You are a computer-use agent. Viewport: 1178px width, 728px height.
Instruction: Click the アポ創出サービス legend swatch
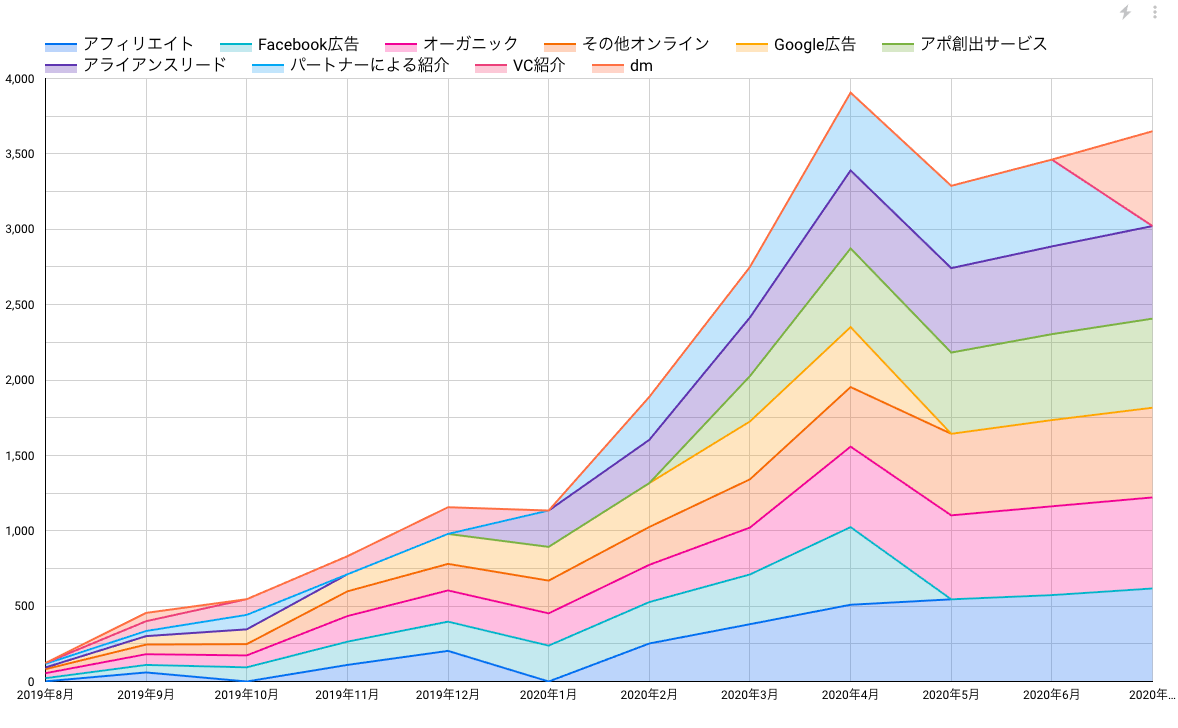tap(898, 46)
